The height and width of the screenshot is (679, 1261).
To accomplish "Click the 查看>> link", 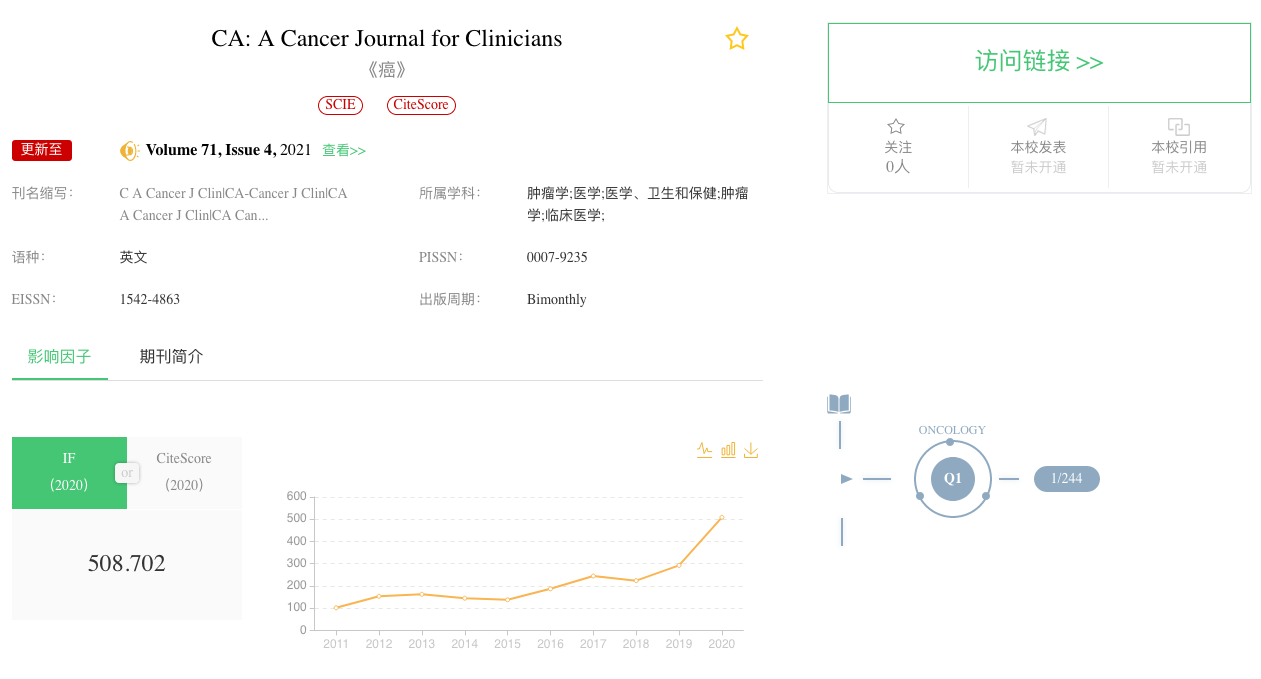I will (344, 151).
